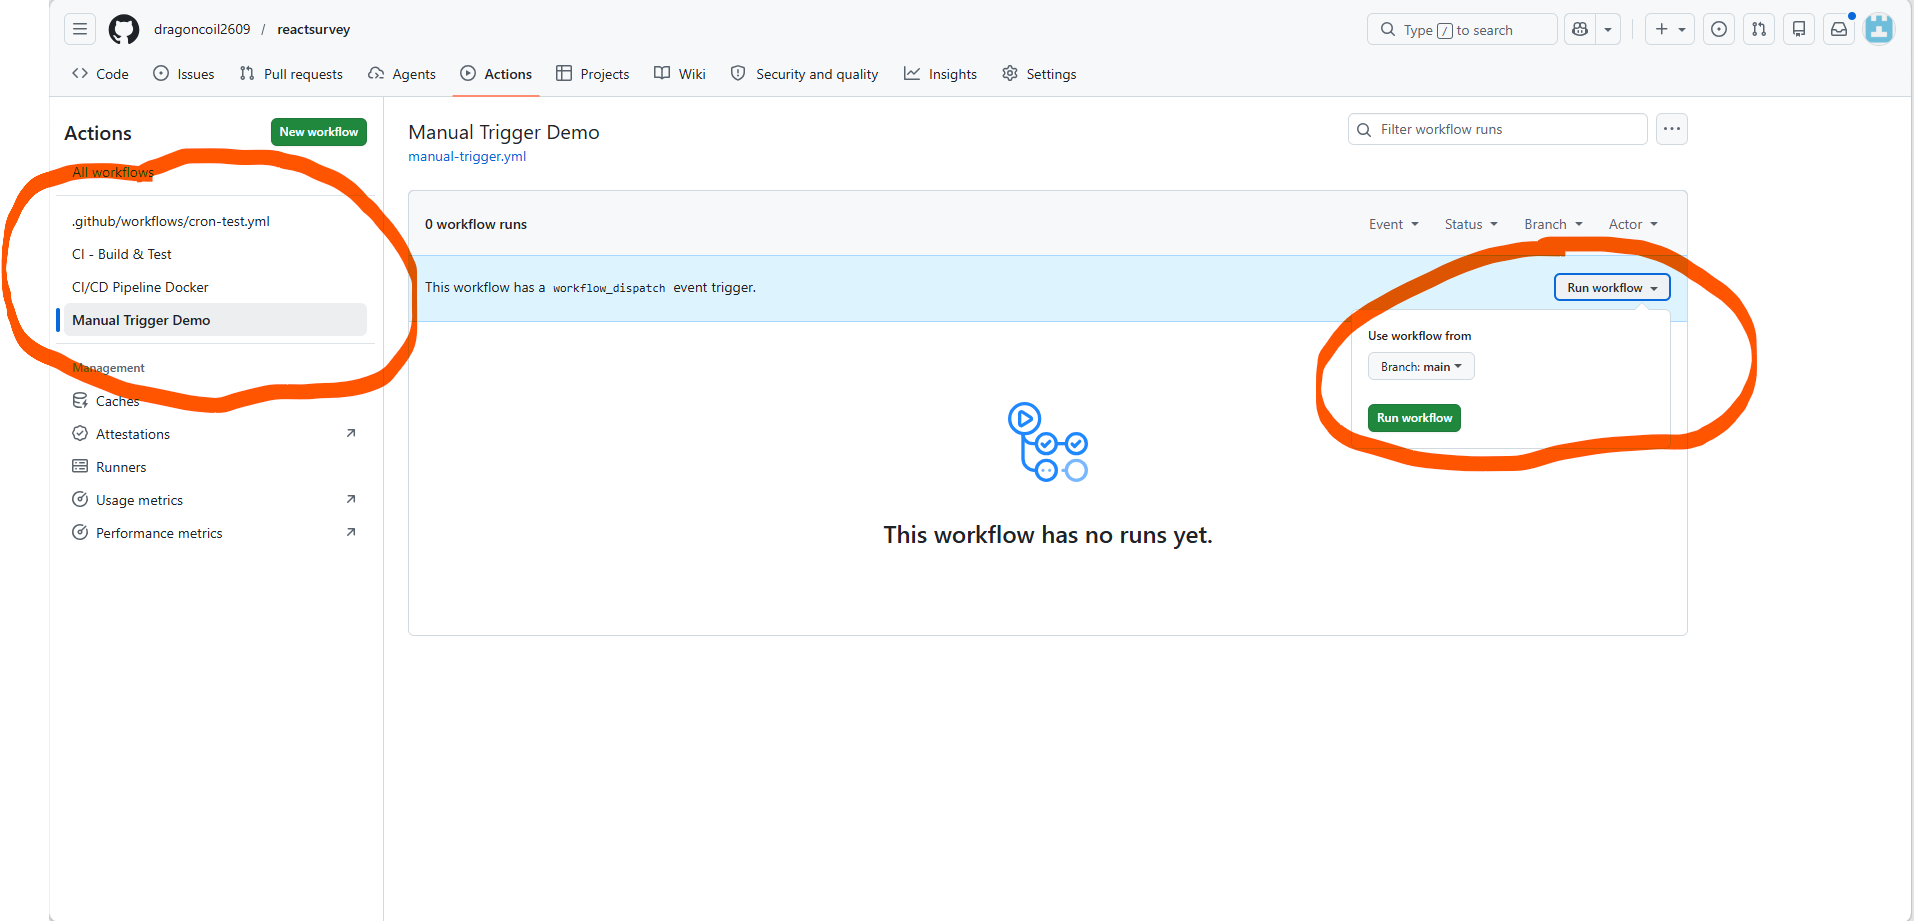This screenshot has width=1914, height=921.
Task: Expand the Event filter dropdown
Action: (x=1394, y=224)
